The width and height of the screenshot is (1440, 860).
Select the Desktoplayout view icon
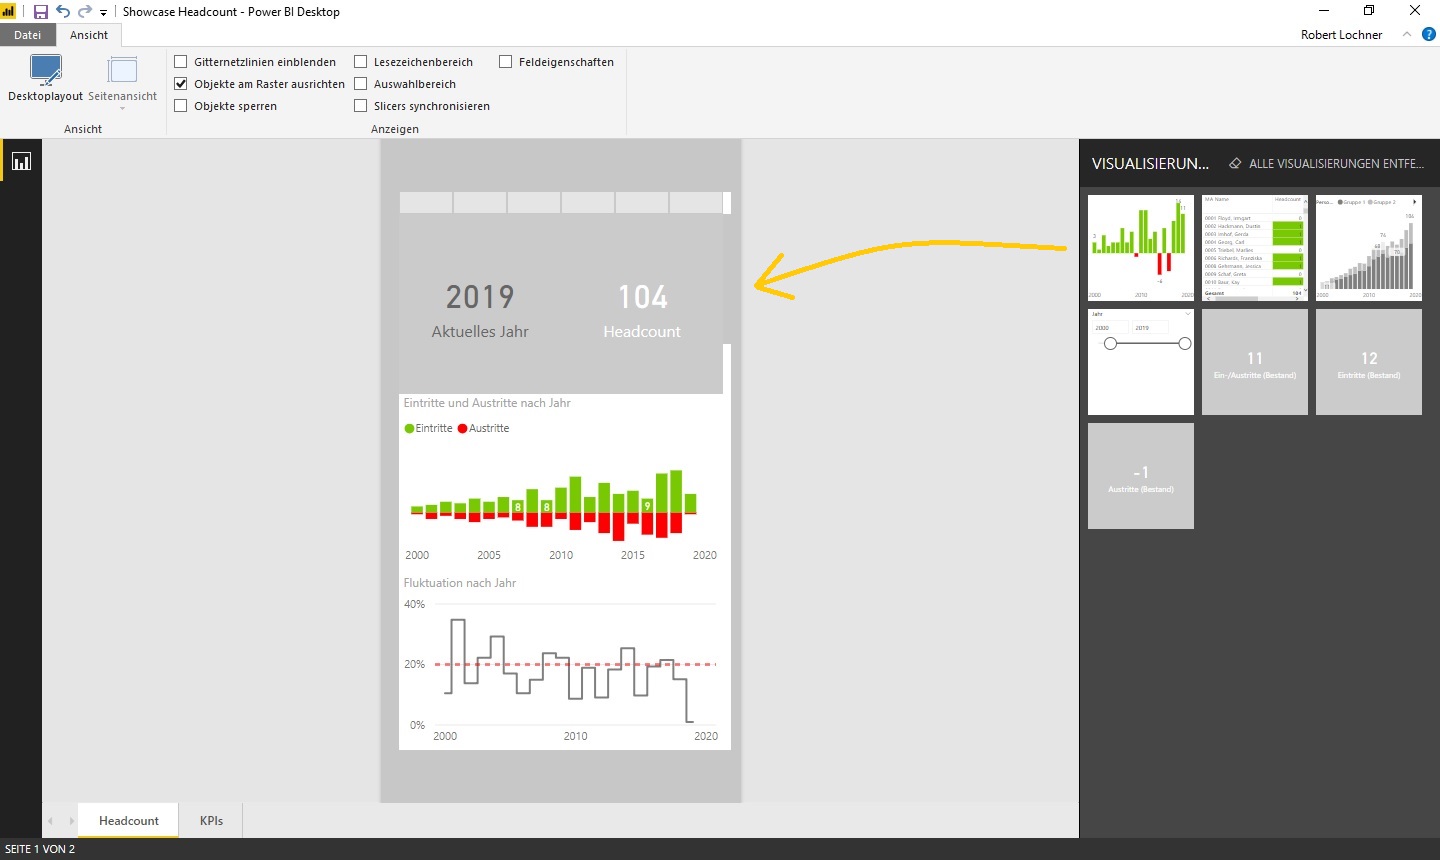coord(46,70)
